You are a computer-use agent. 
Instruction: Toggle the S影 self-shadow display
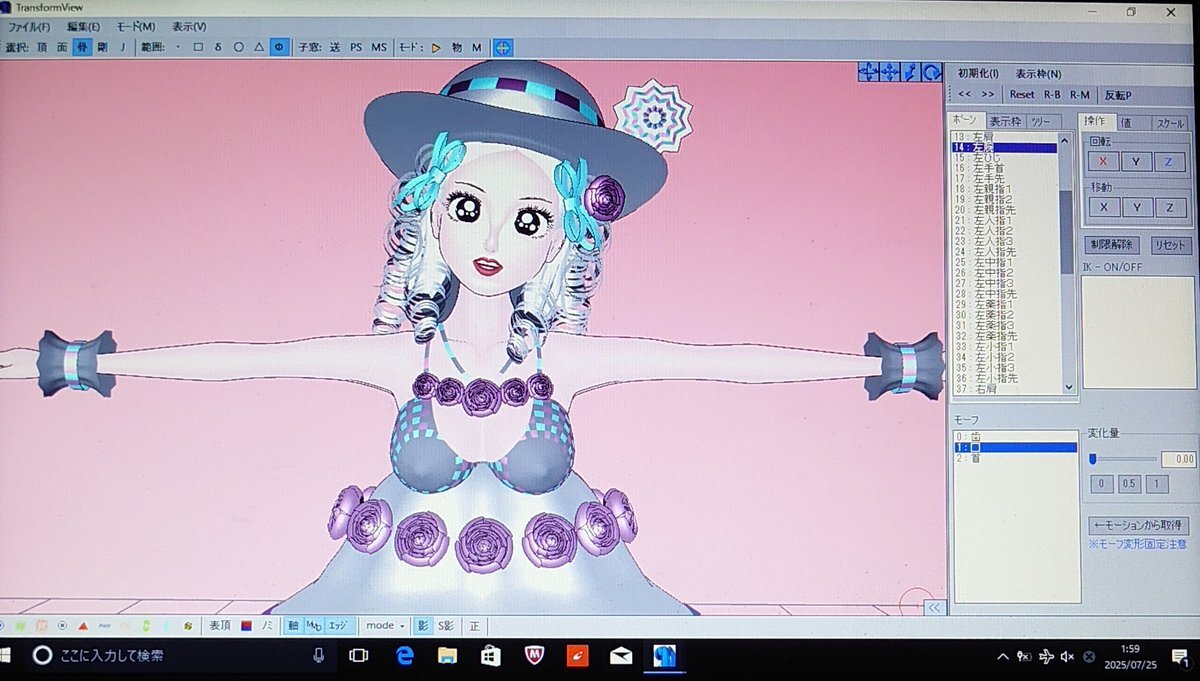(446, 625)
